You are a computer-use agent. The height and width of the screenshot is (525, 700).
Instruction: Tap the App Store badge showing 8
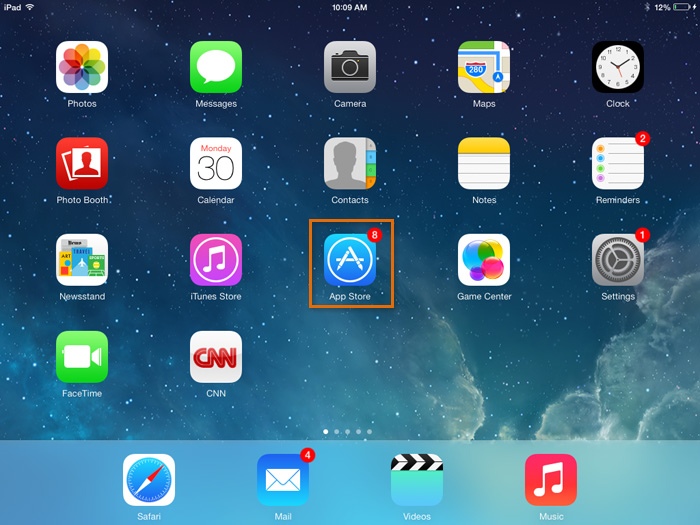click(375, 234)
